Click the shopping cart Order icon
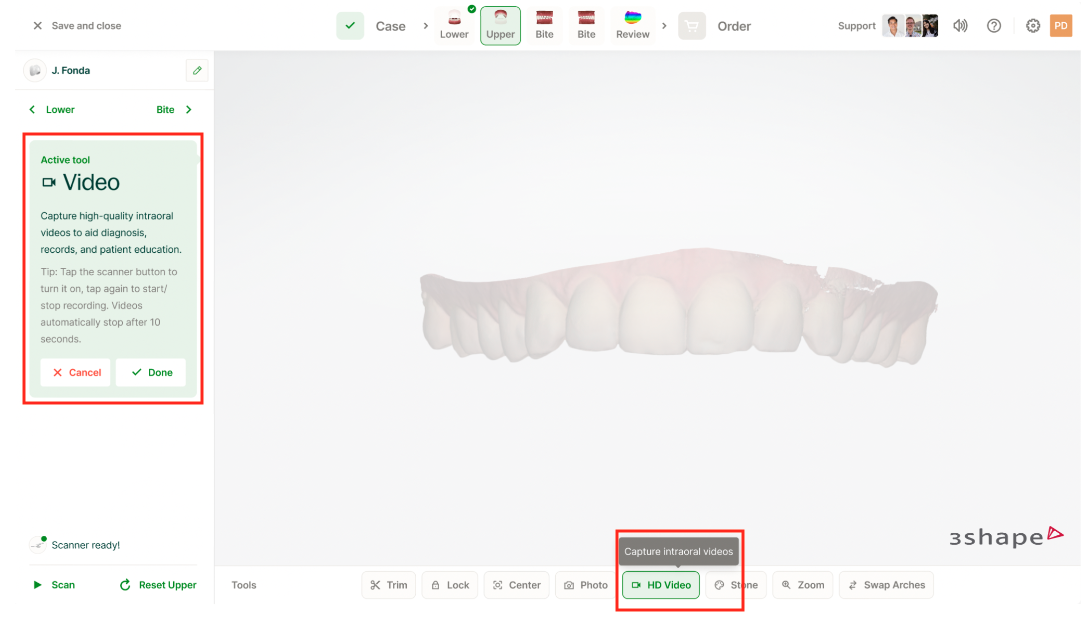This screenshot has width=1089, height=617. click(692, 26)
